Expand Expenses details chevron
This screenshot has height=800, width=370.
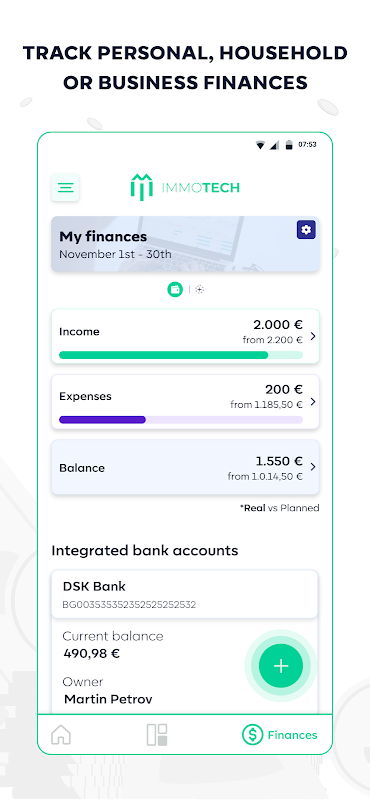pos(313,402)
